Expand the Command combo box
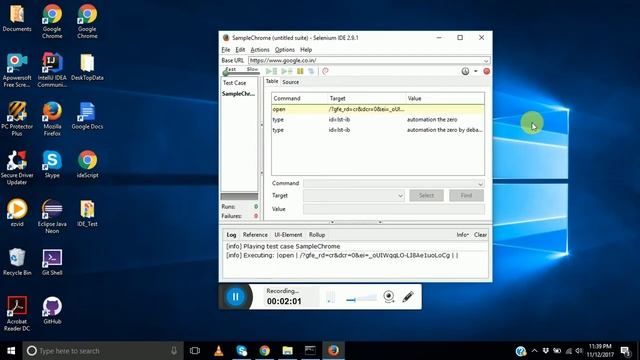 pyautogui.click(x=480, y=184)
